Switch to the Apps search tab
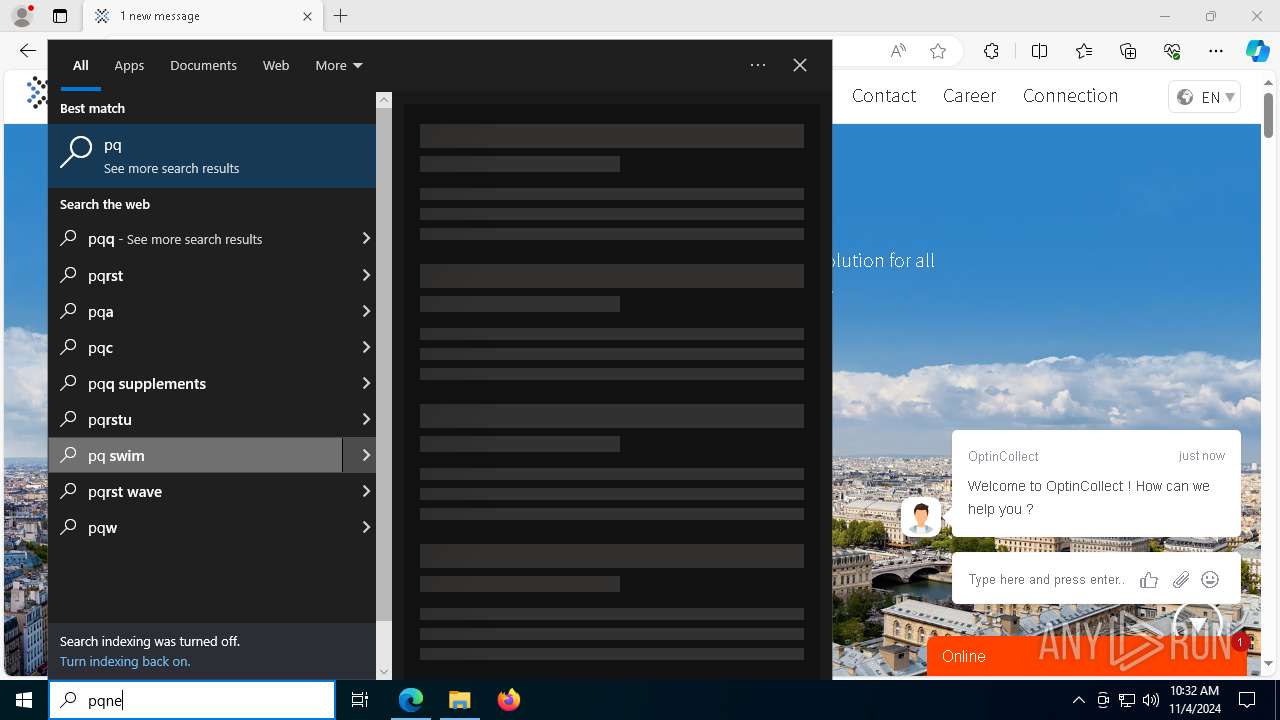The image size is (1280, 720). 129,66
